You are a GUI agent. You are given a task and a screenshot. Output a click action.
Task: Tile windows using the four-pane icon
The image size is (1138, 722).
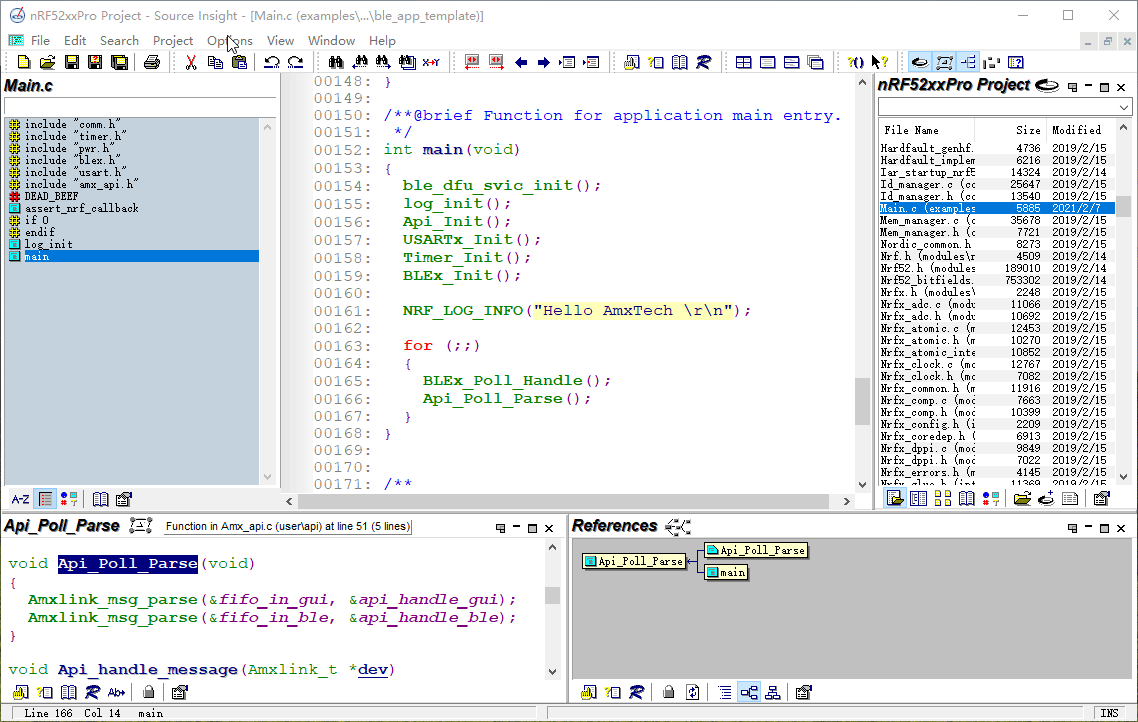coord(743,62)
